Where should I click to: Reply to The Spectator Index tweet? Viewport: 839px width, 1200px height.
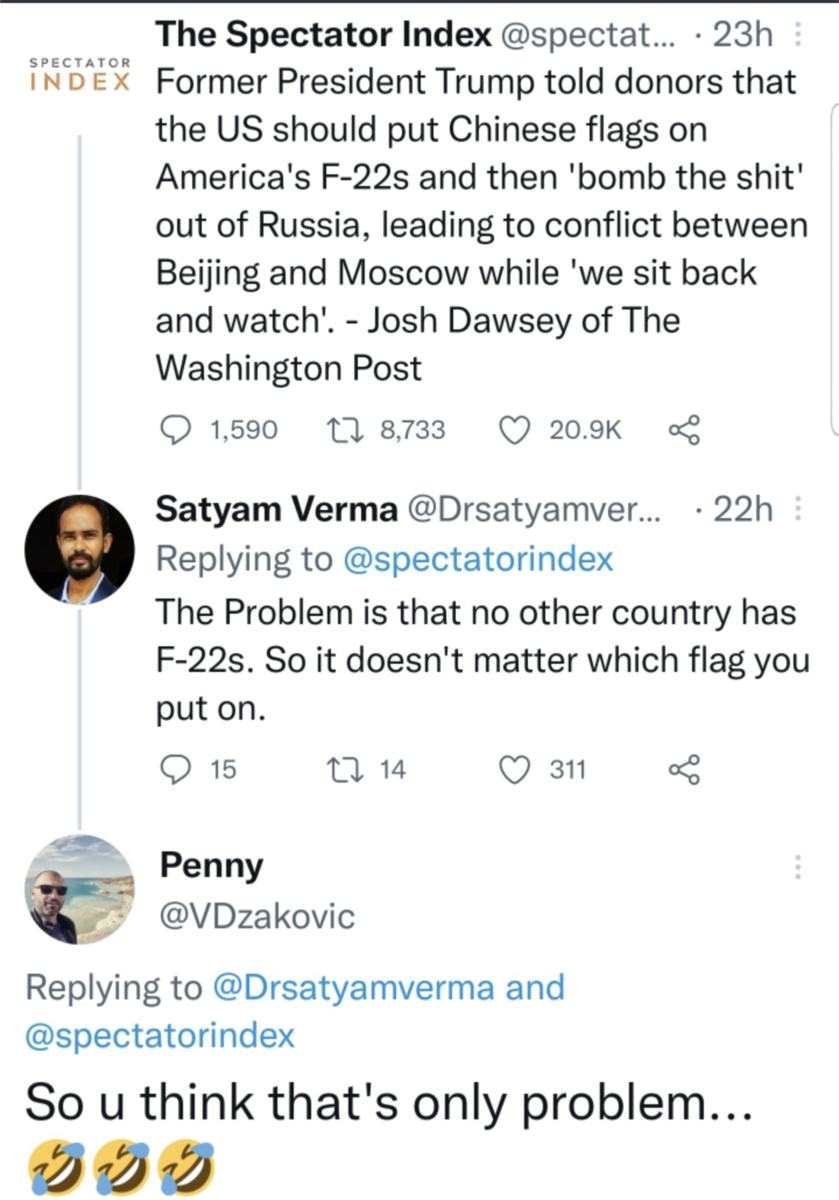[178, 430]
